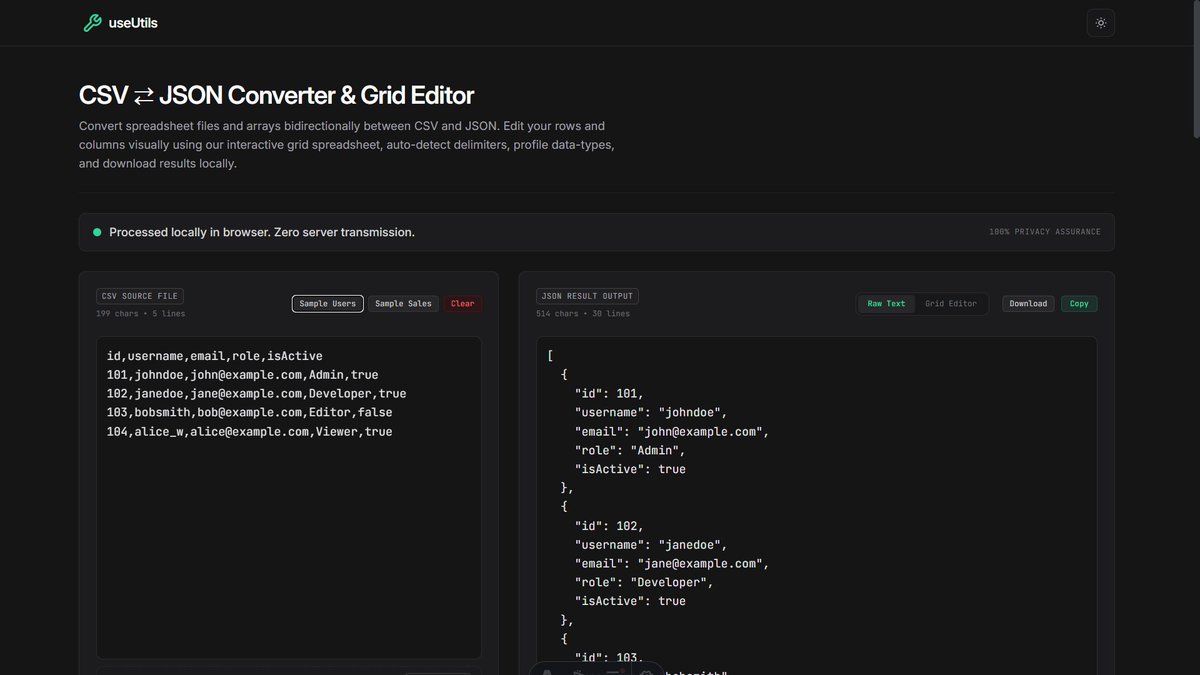Clear the CSV source input
The width and height of the screenshot is (1200, 675).
[x=463, y=303]
